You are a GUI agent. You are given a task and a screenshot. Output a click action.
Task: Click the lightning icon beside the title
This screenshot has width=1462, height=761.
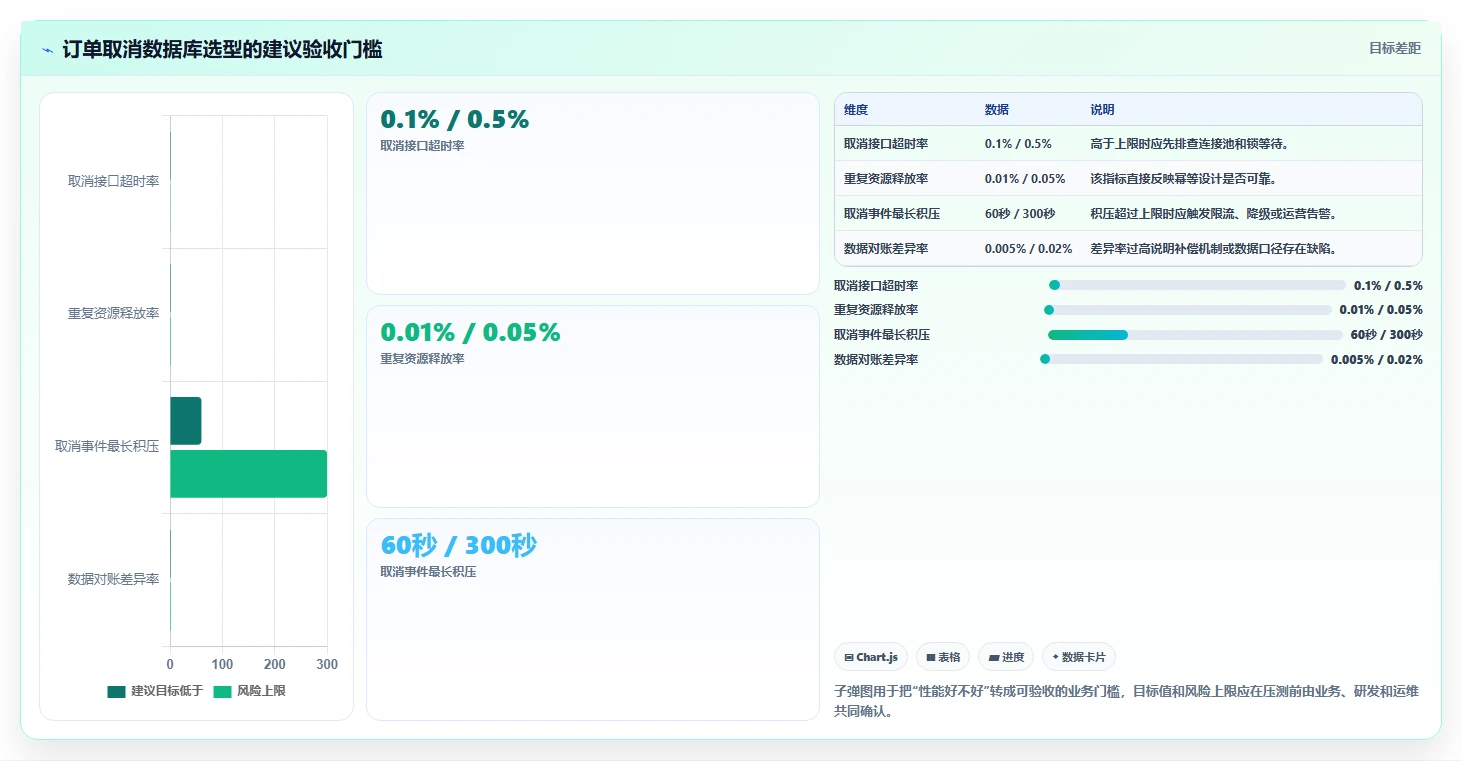47,50
